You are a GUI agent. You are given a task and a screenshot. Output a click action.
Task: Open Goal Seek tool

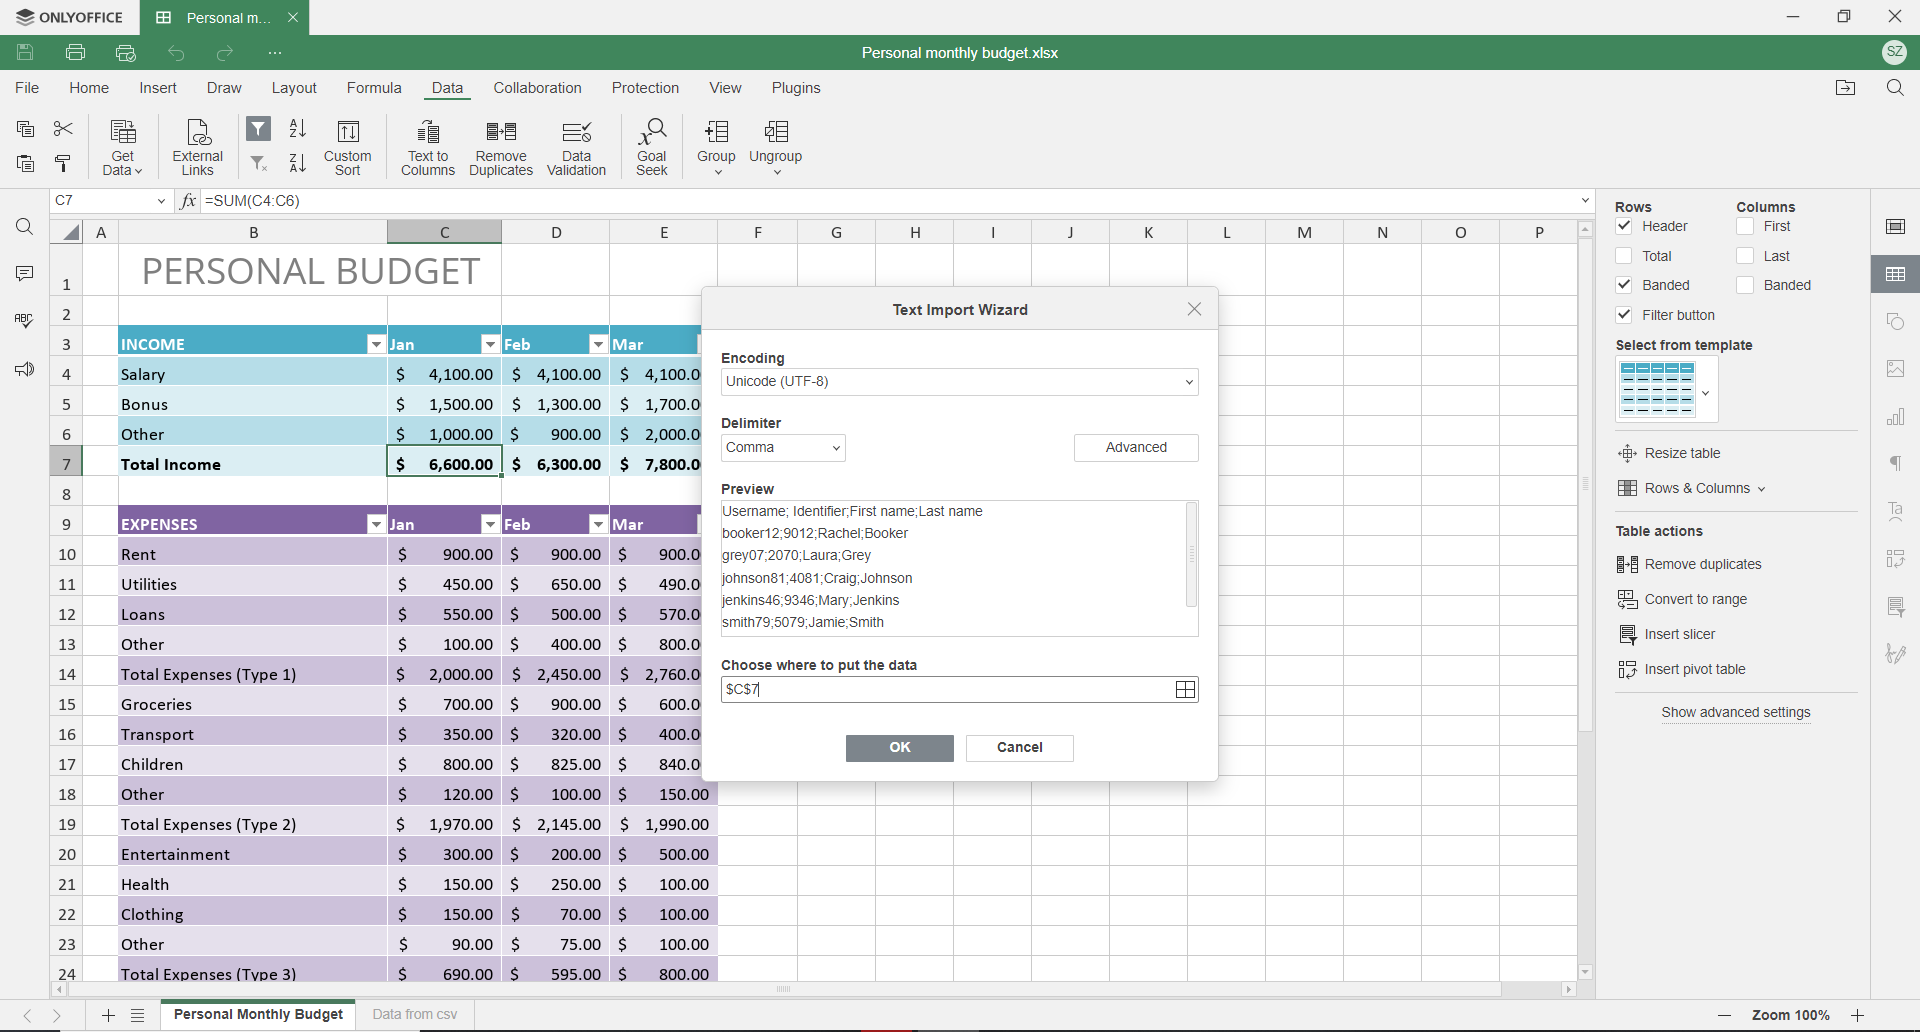(652, 148)
